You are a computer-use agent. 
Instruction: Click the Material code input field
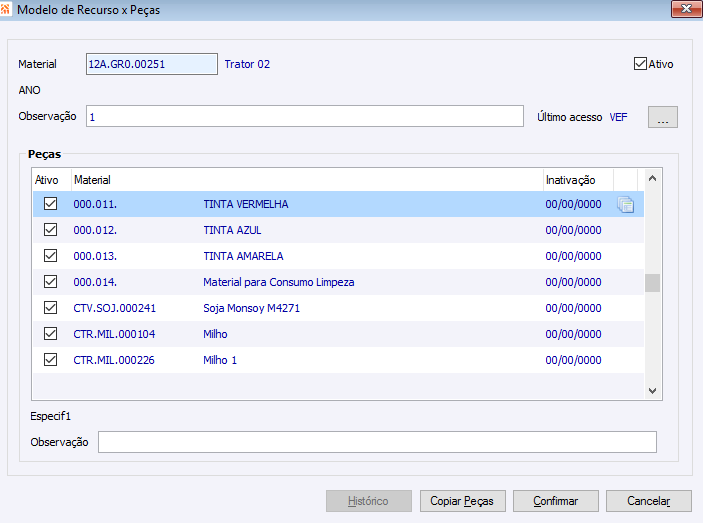click(x=152, y=64)
